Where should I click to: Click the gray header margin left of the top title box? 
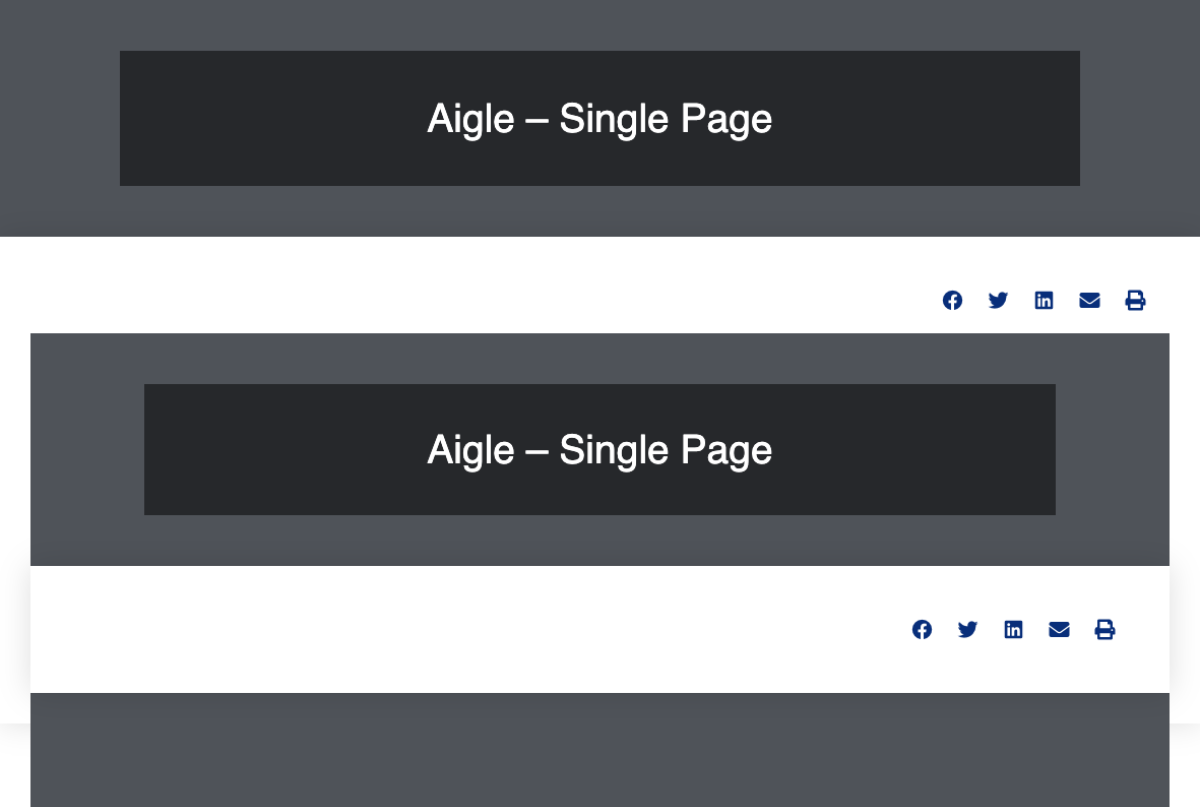[x=60, y=118]
